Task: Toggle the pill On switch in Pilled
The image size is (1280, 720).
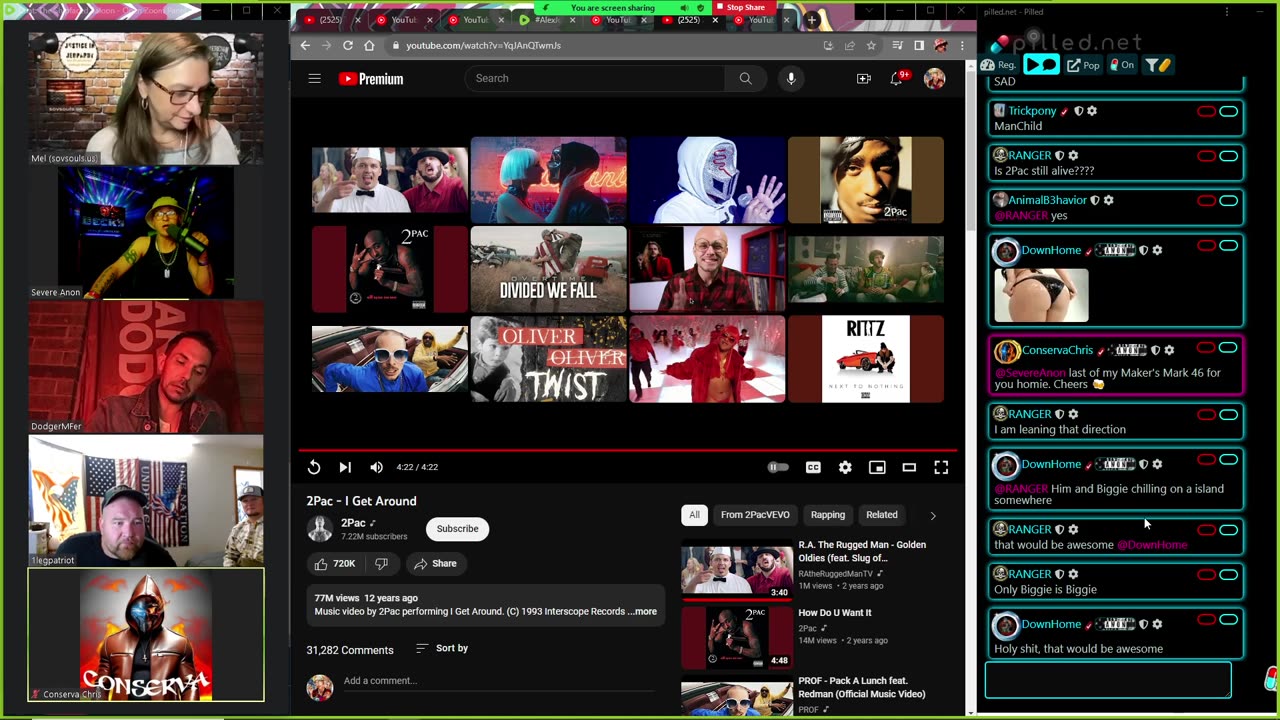Action: coord(1122,65)
